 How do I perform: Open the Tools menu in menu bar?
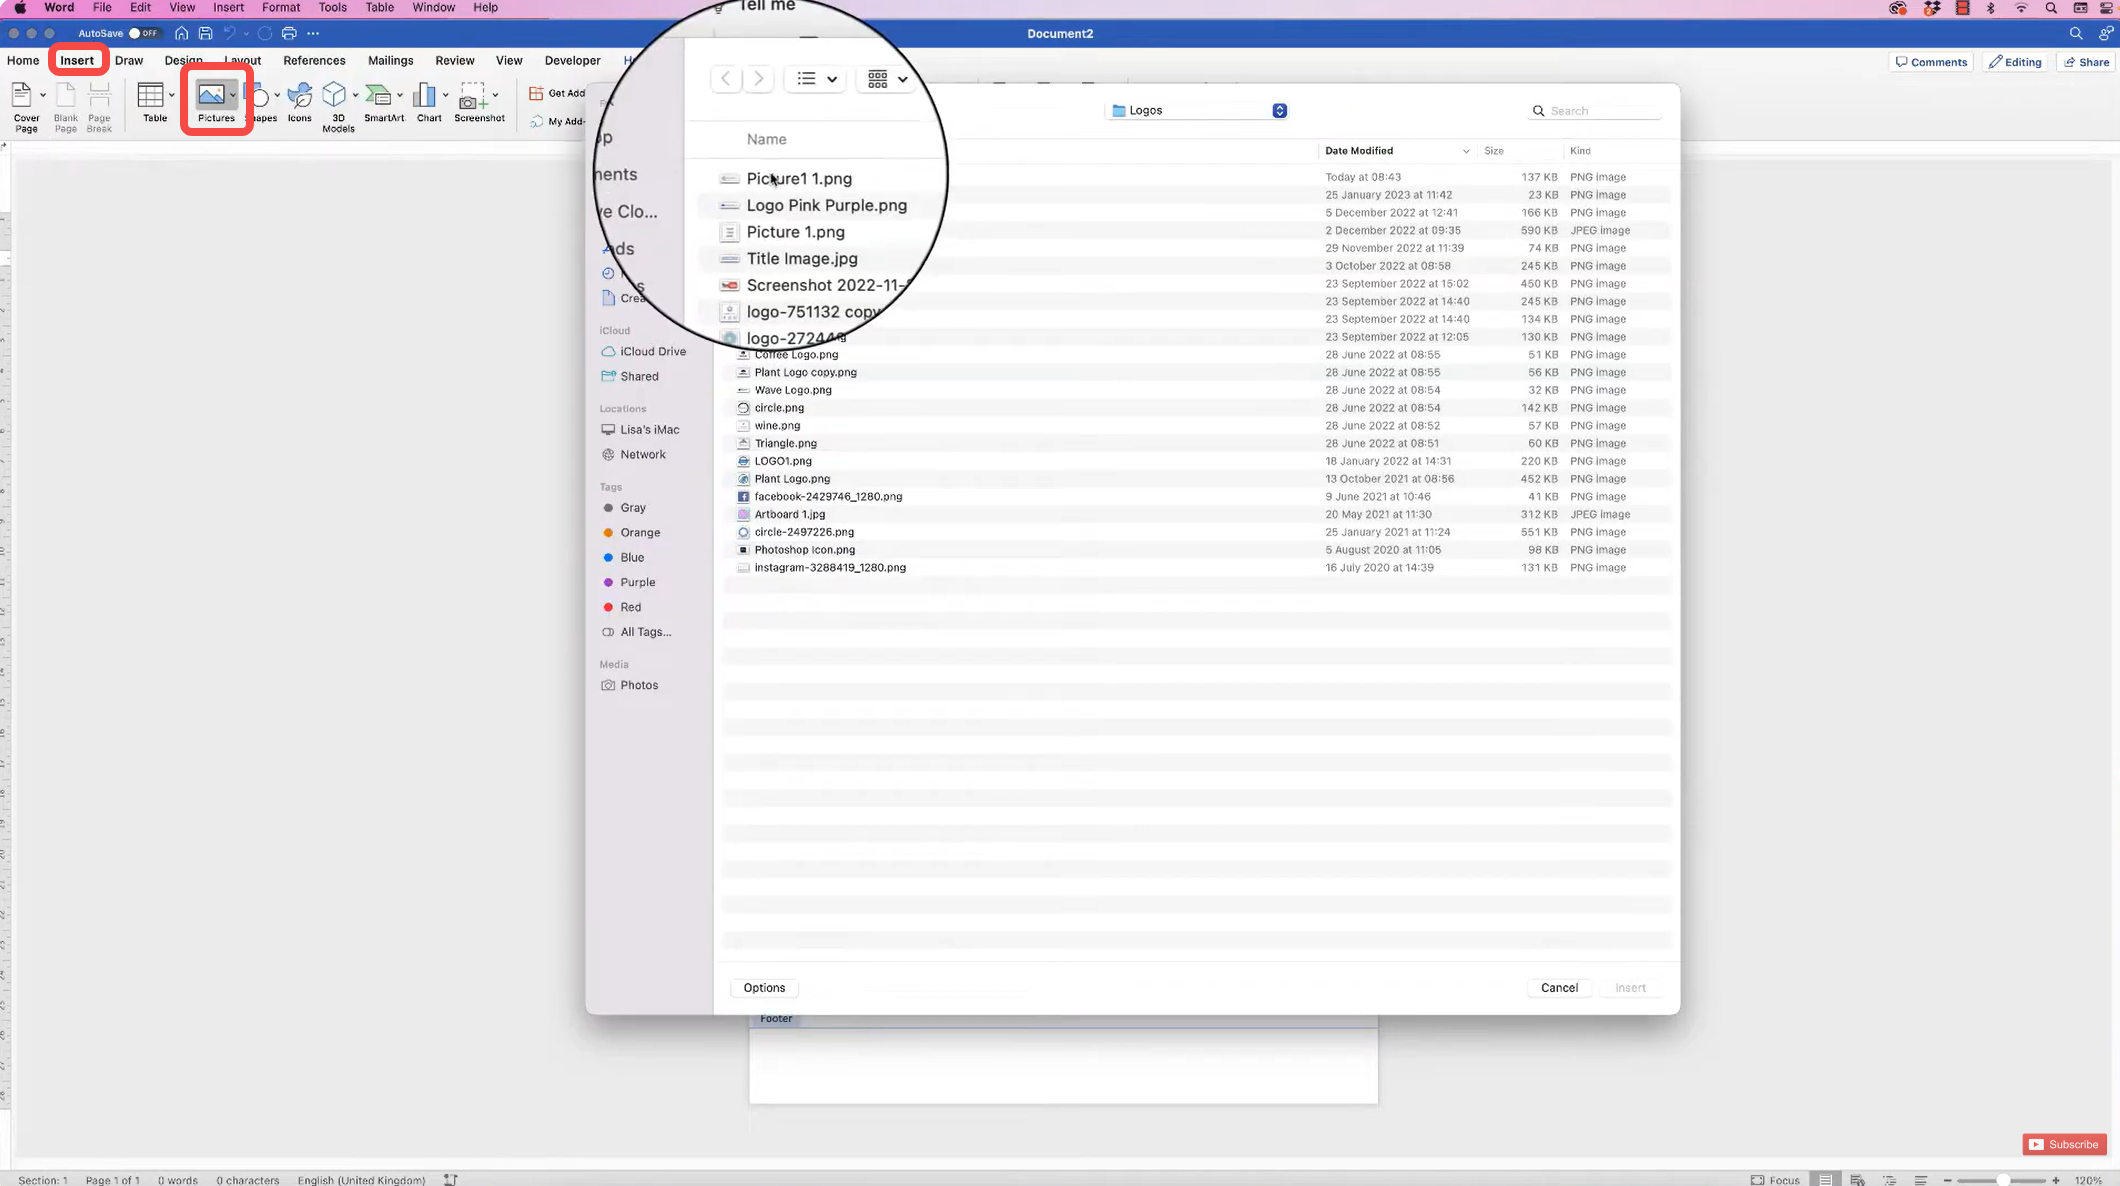click(x=332, y=8)
